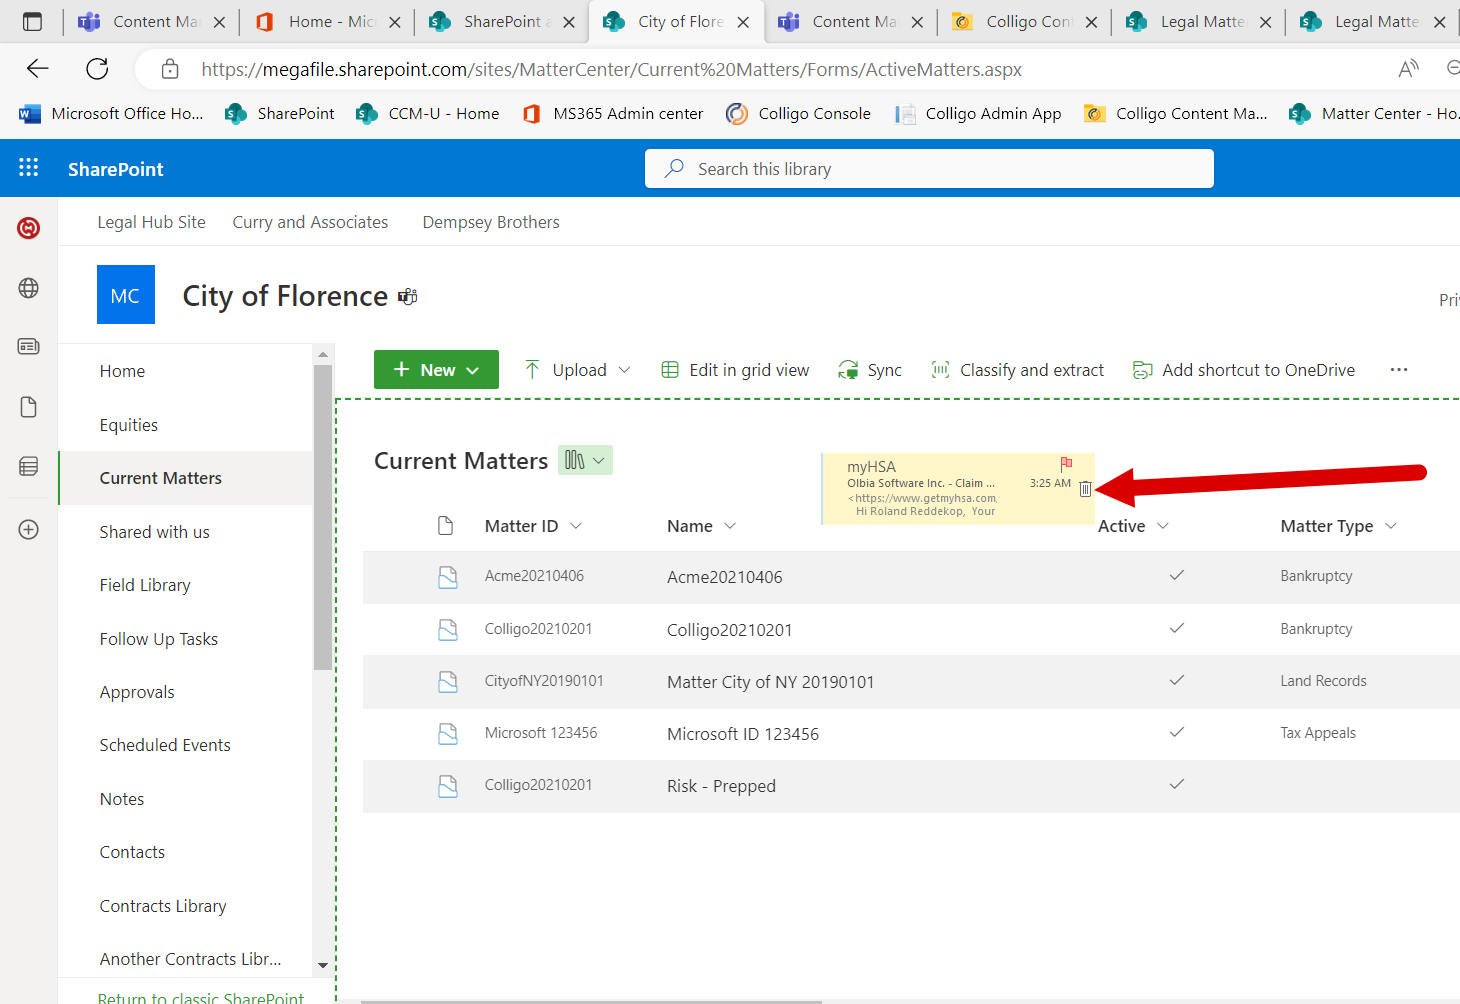
Task: Click the red flag on the myHSA note
Action: [1065, 464]
